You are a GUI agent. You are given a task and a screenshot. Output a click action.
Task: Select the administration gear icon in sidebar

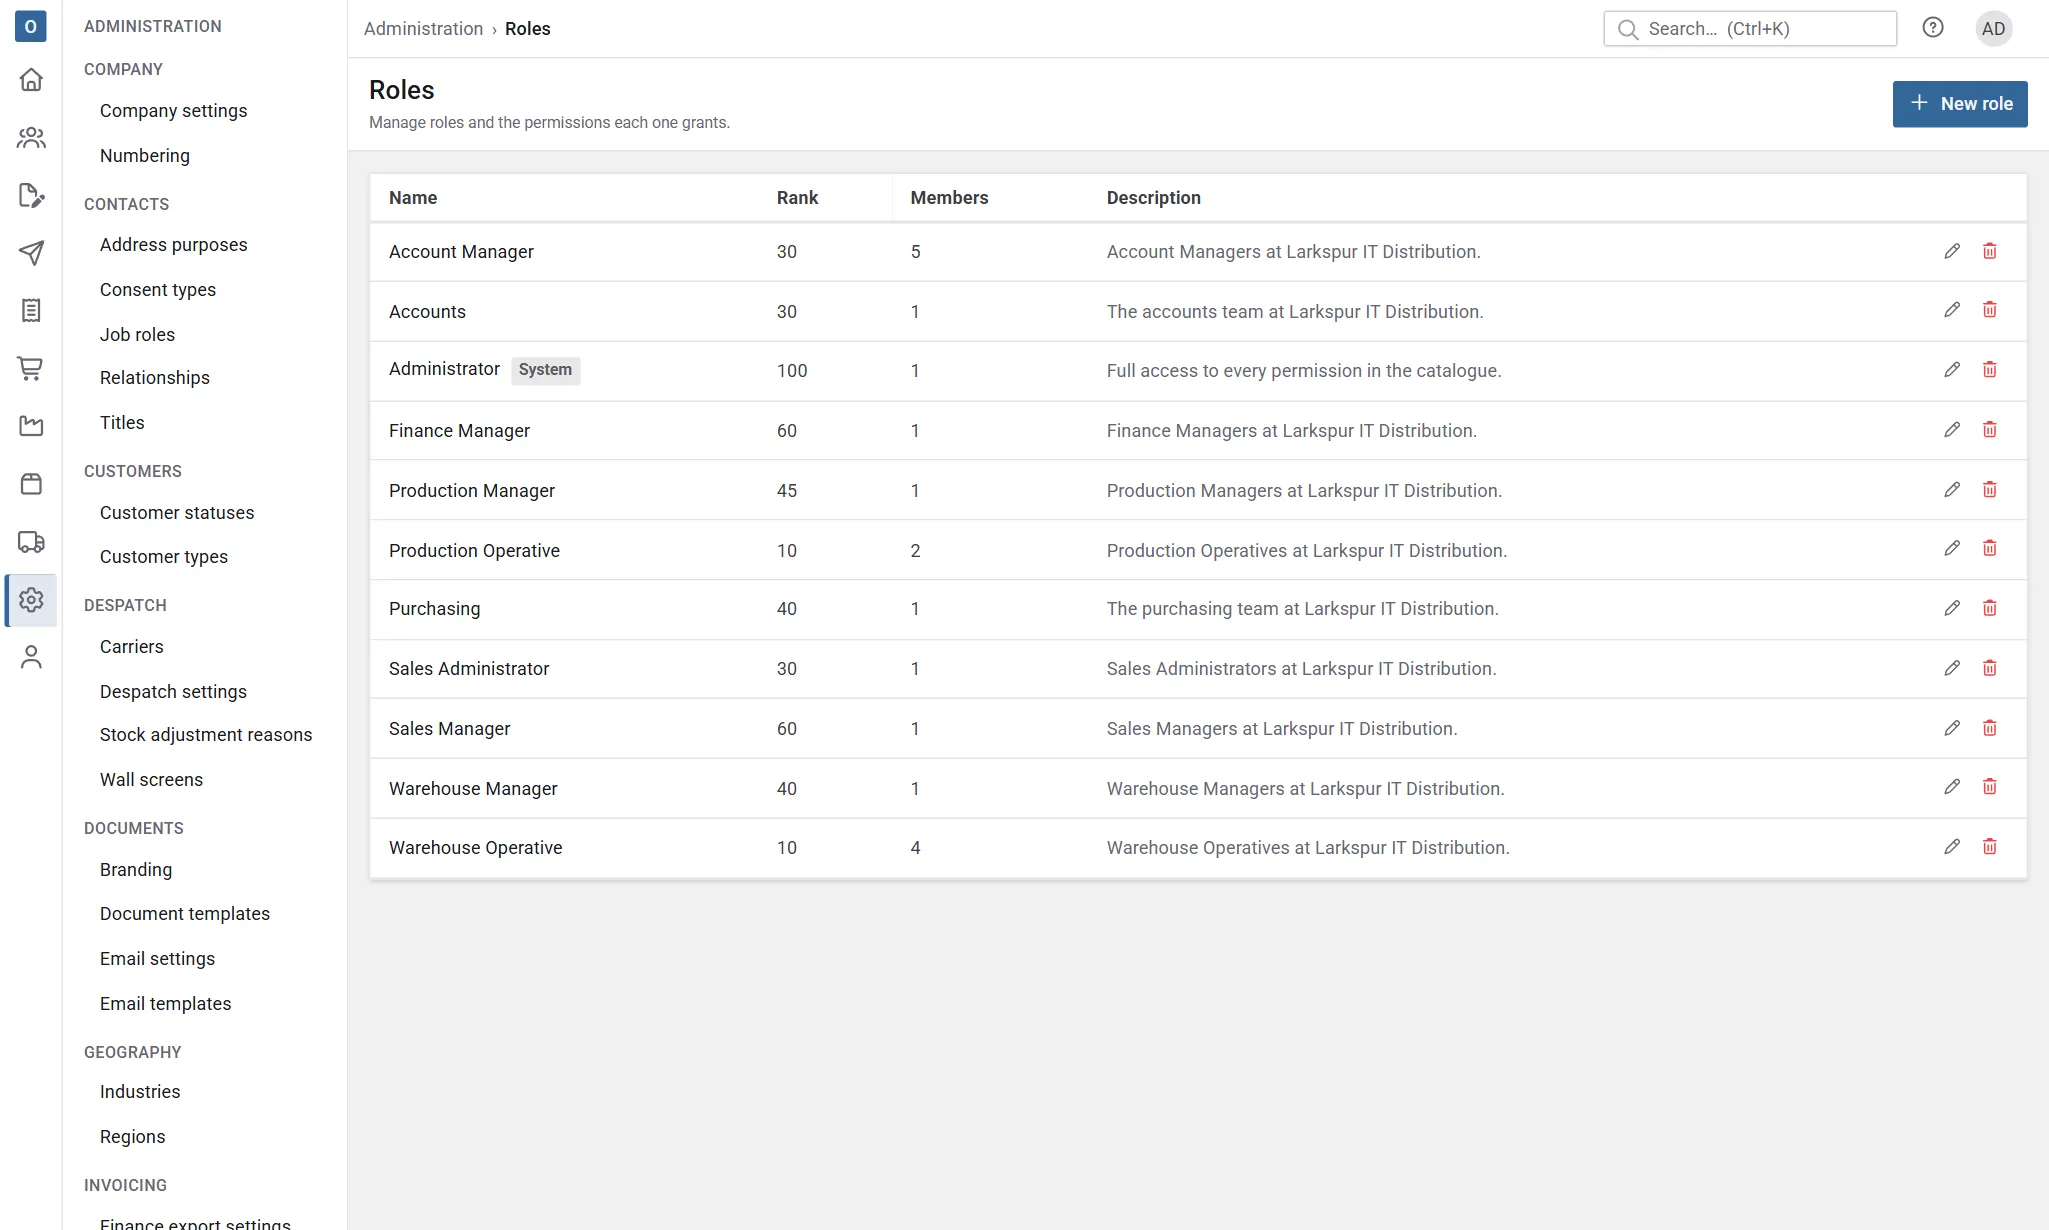coord(31,600)
